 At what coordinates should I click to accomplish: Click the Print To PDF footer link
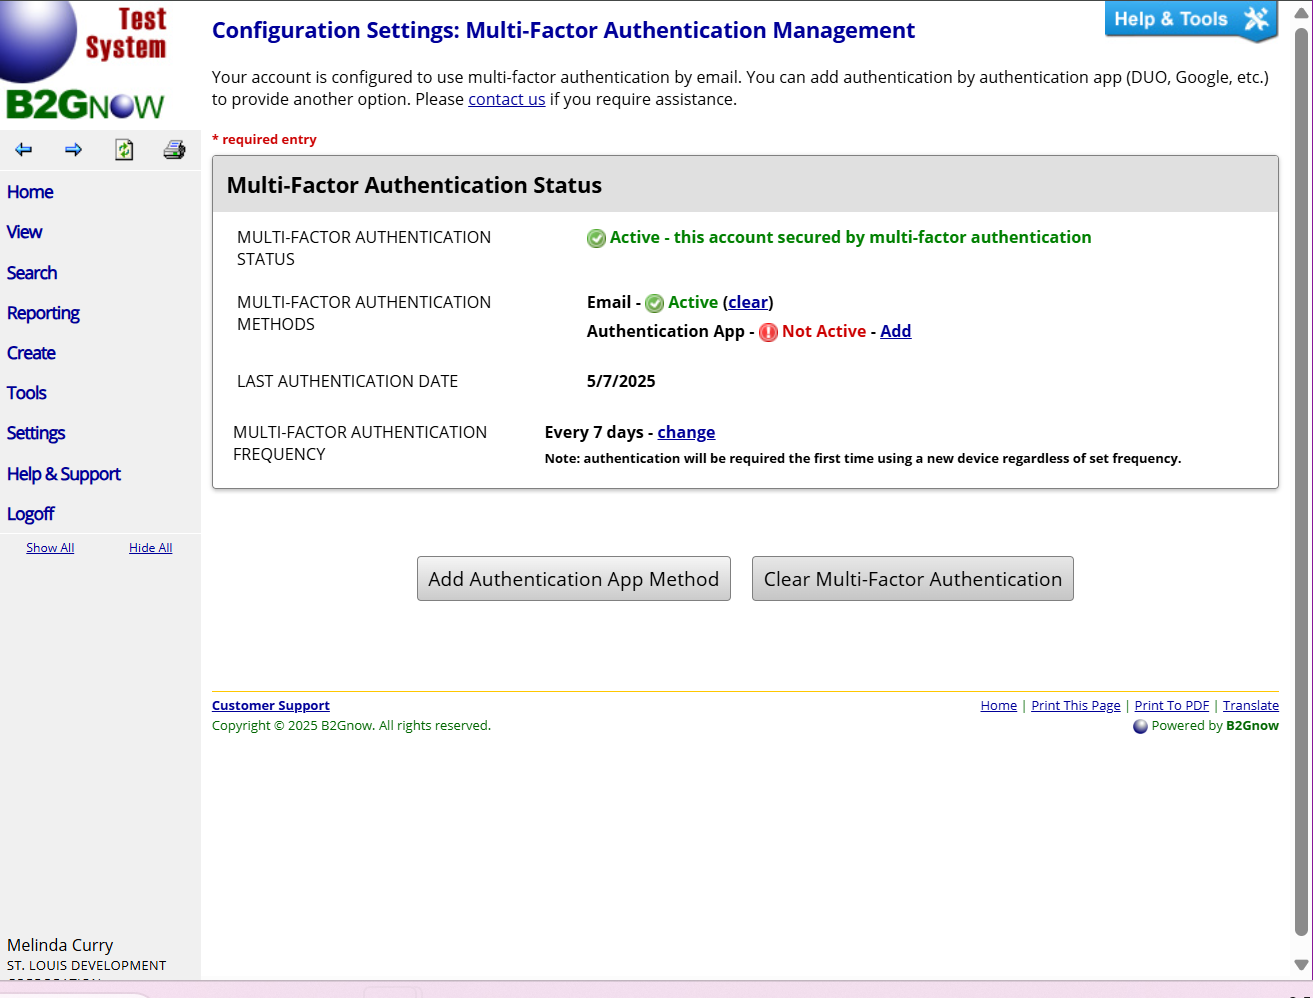pos(1171,705)
